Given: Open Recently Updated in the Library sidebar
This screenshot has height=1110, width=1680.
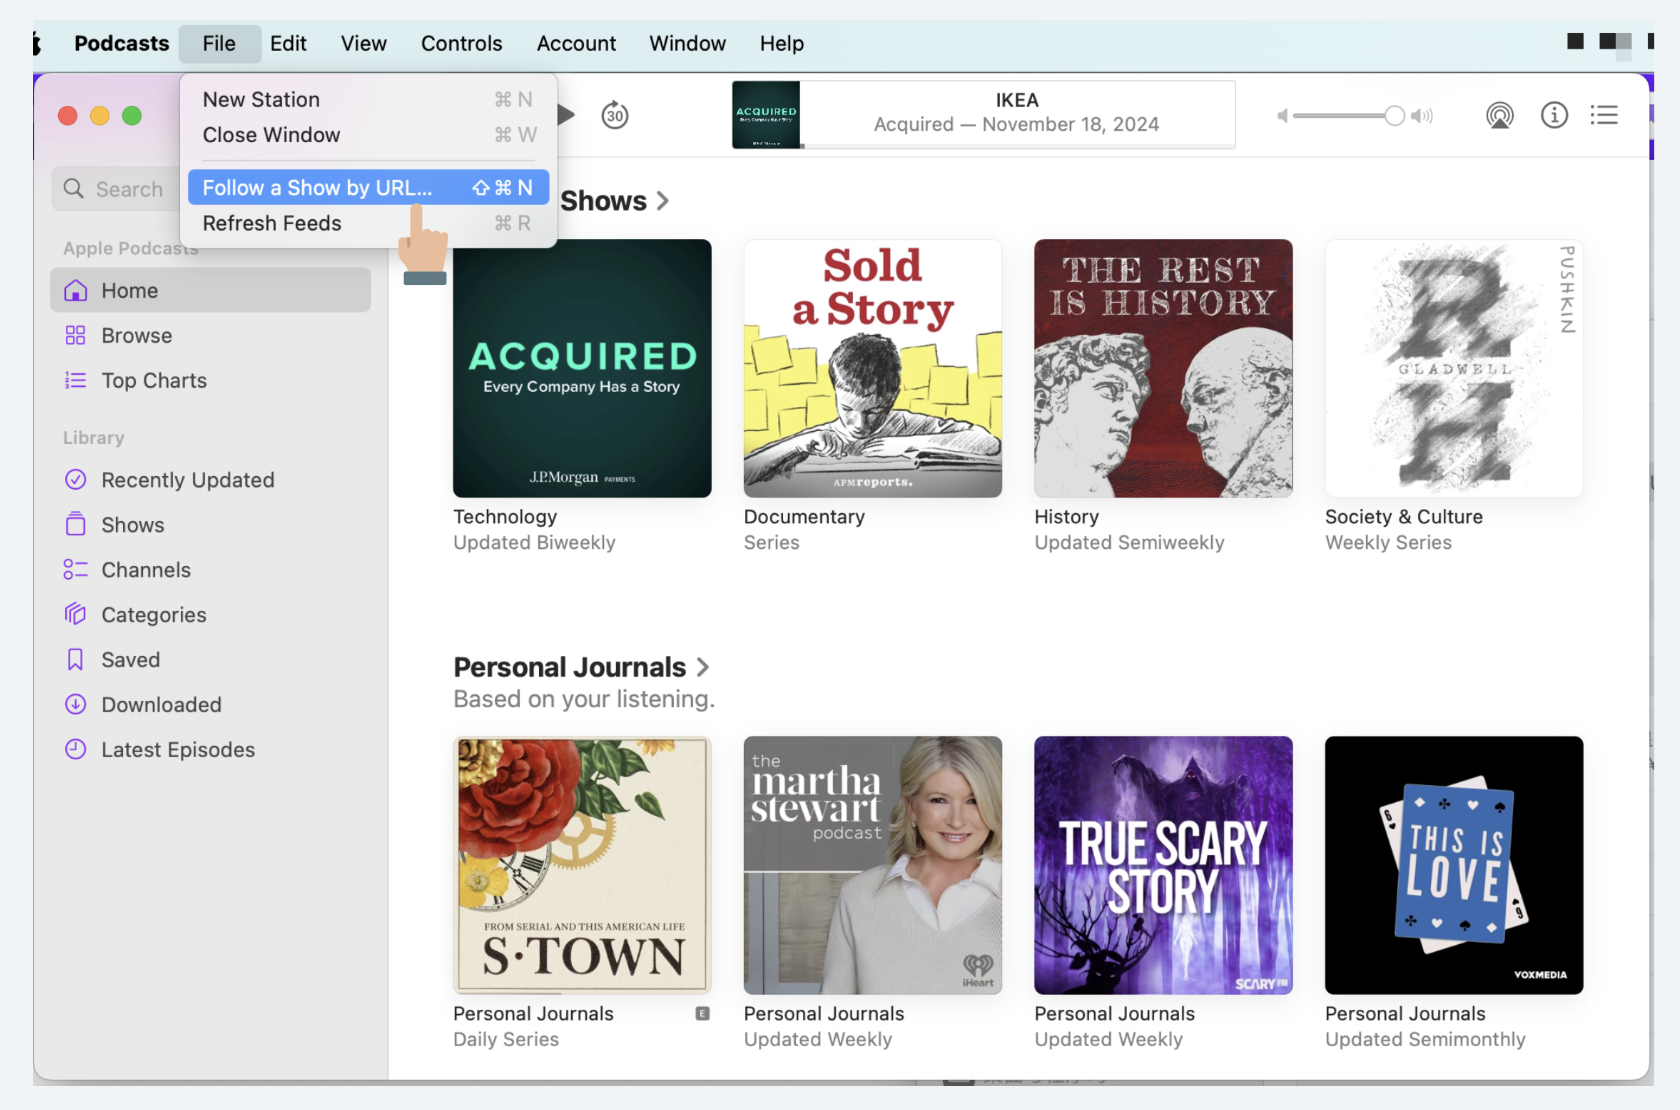Looking at the screenshot, I should 187,480.
